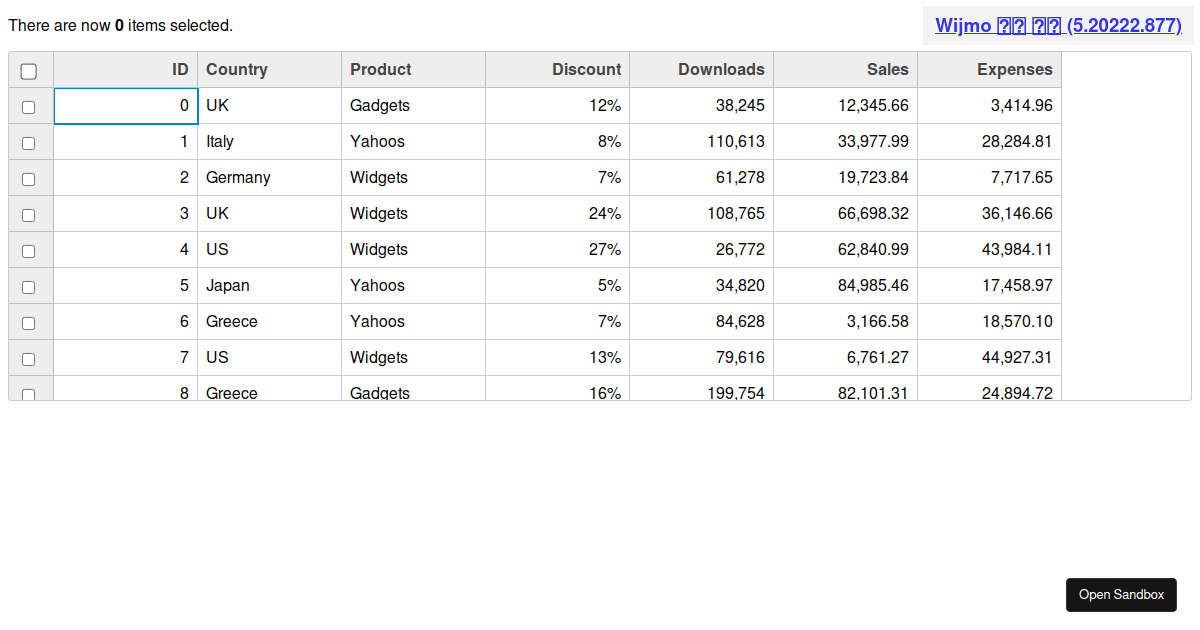Image resolution: width=1200 pixels, height=630 pixels.
Task: Mark the checkbox for row ID 7
Action: click(29, 359)
